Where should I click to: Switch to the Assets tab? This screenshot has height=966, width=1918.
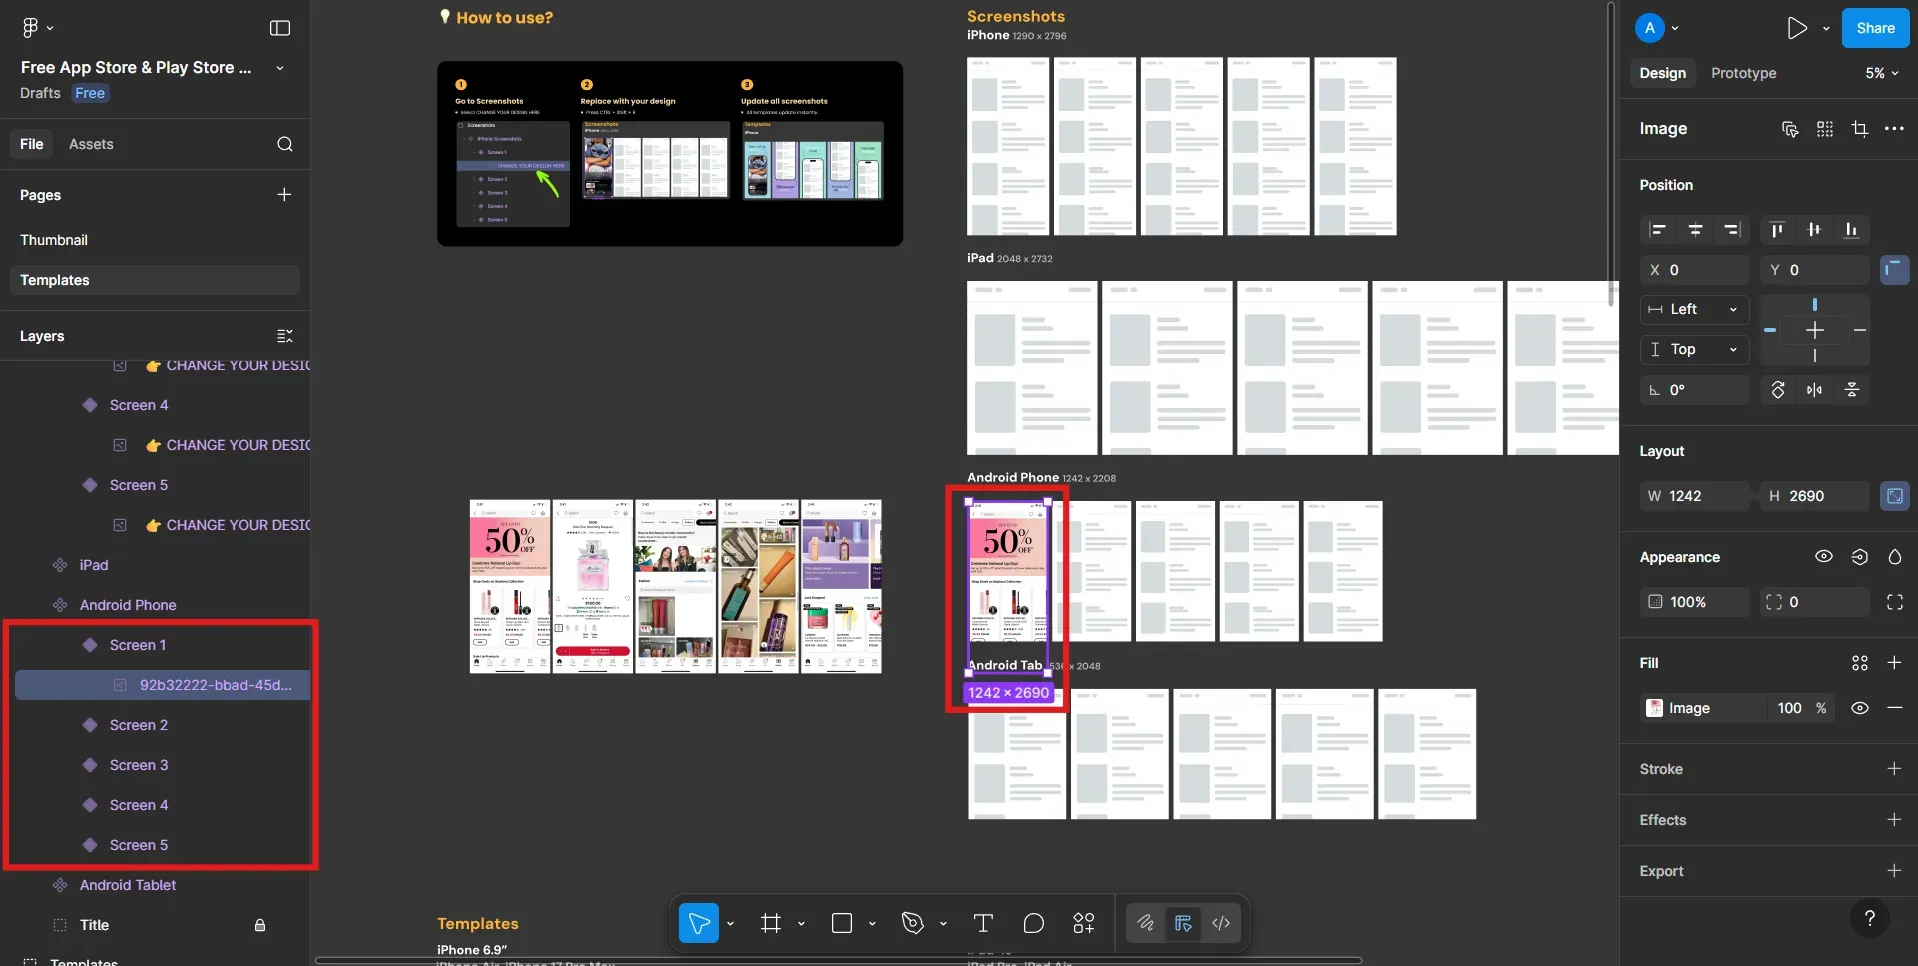pyautogui.click(x=92, y=144)
